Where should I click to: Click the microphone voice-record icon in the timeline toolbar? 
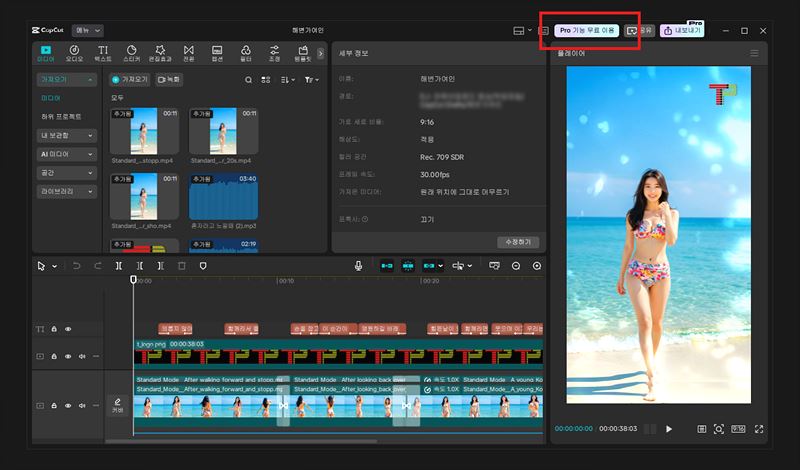pos(358,266)
